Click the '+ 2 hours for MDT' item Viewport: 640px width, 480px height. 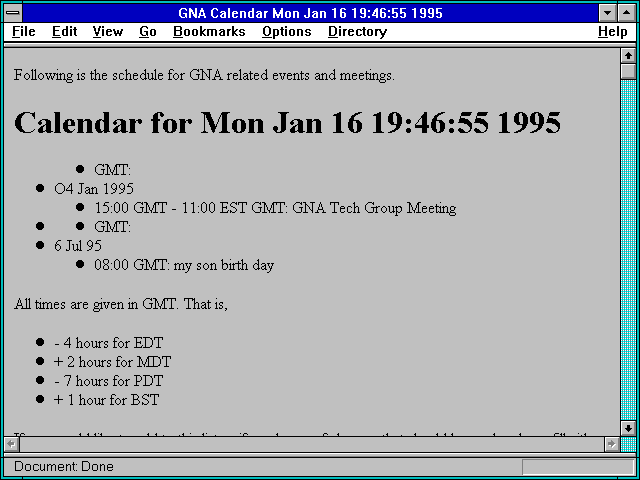112,362
